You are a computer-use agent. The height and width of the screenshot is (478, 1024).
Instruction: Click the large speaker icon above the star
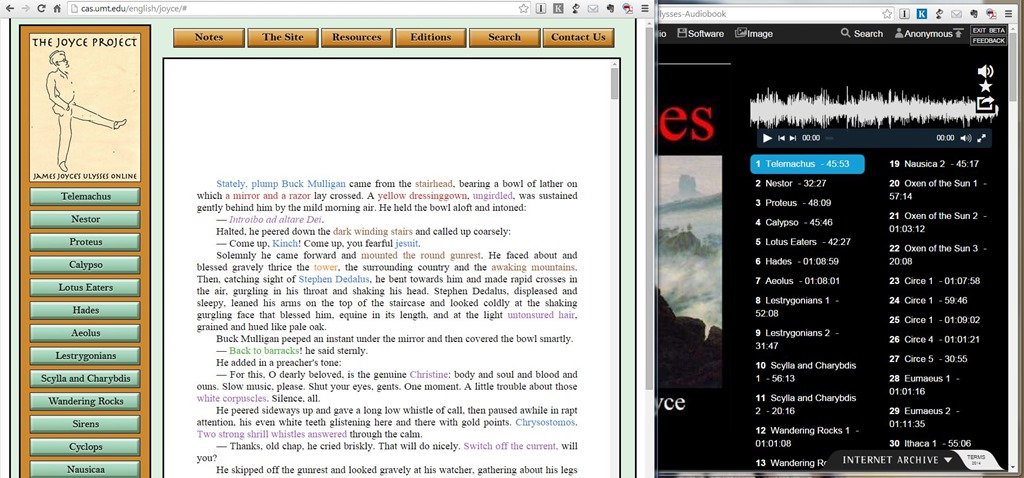(985, 71)
